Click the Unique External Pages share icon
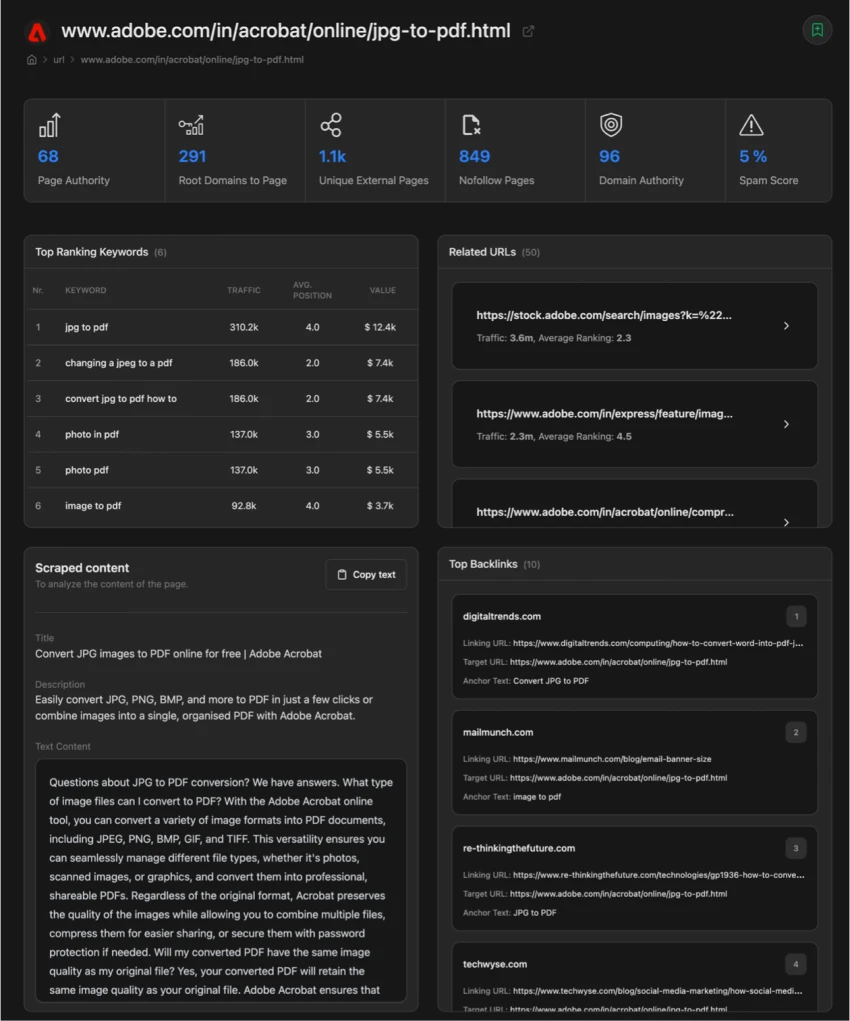The image size is (850, 1021). [x=331, y=125]
